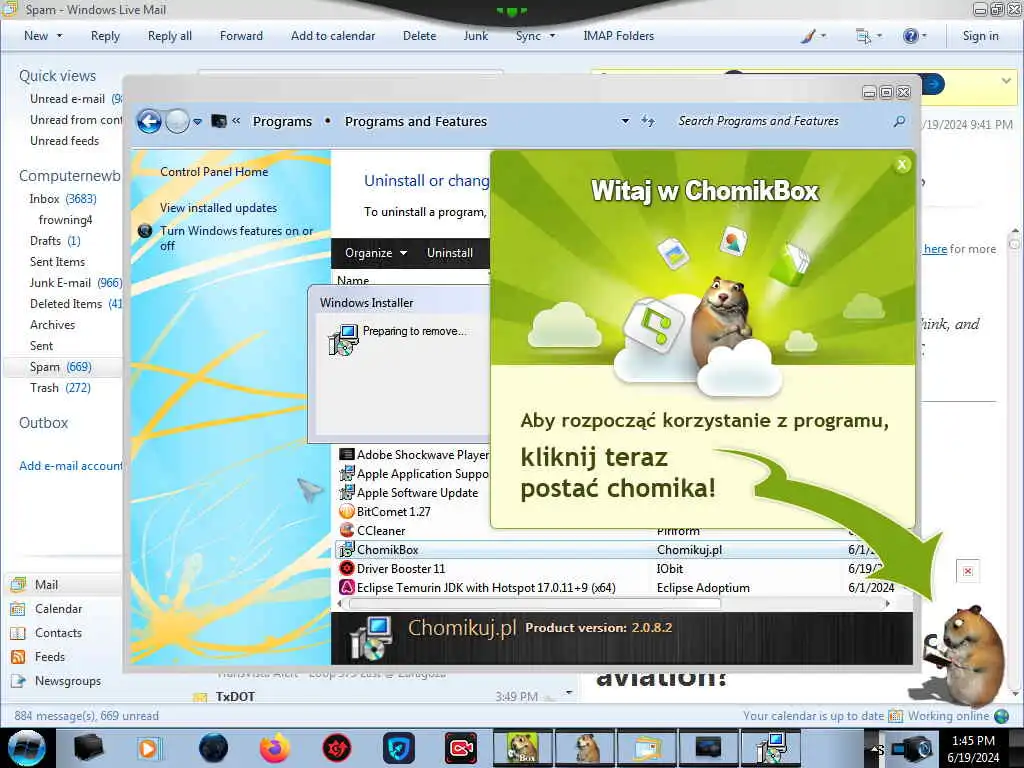
Task: Click Forward in Live Mail toolbar
Action: 241,36
